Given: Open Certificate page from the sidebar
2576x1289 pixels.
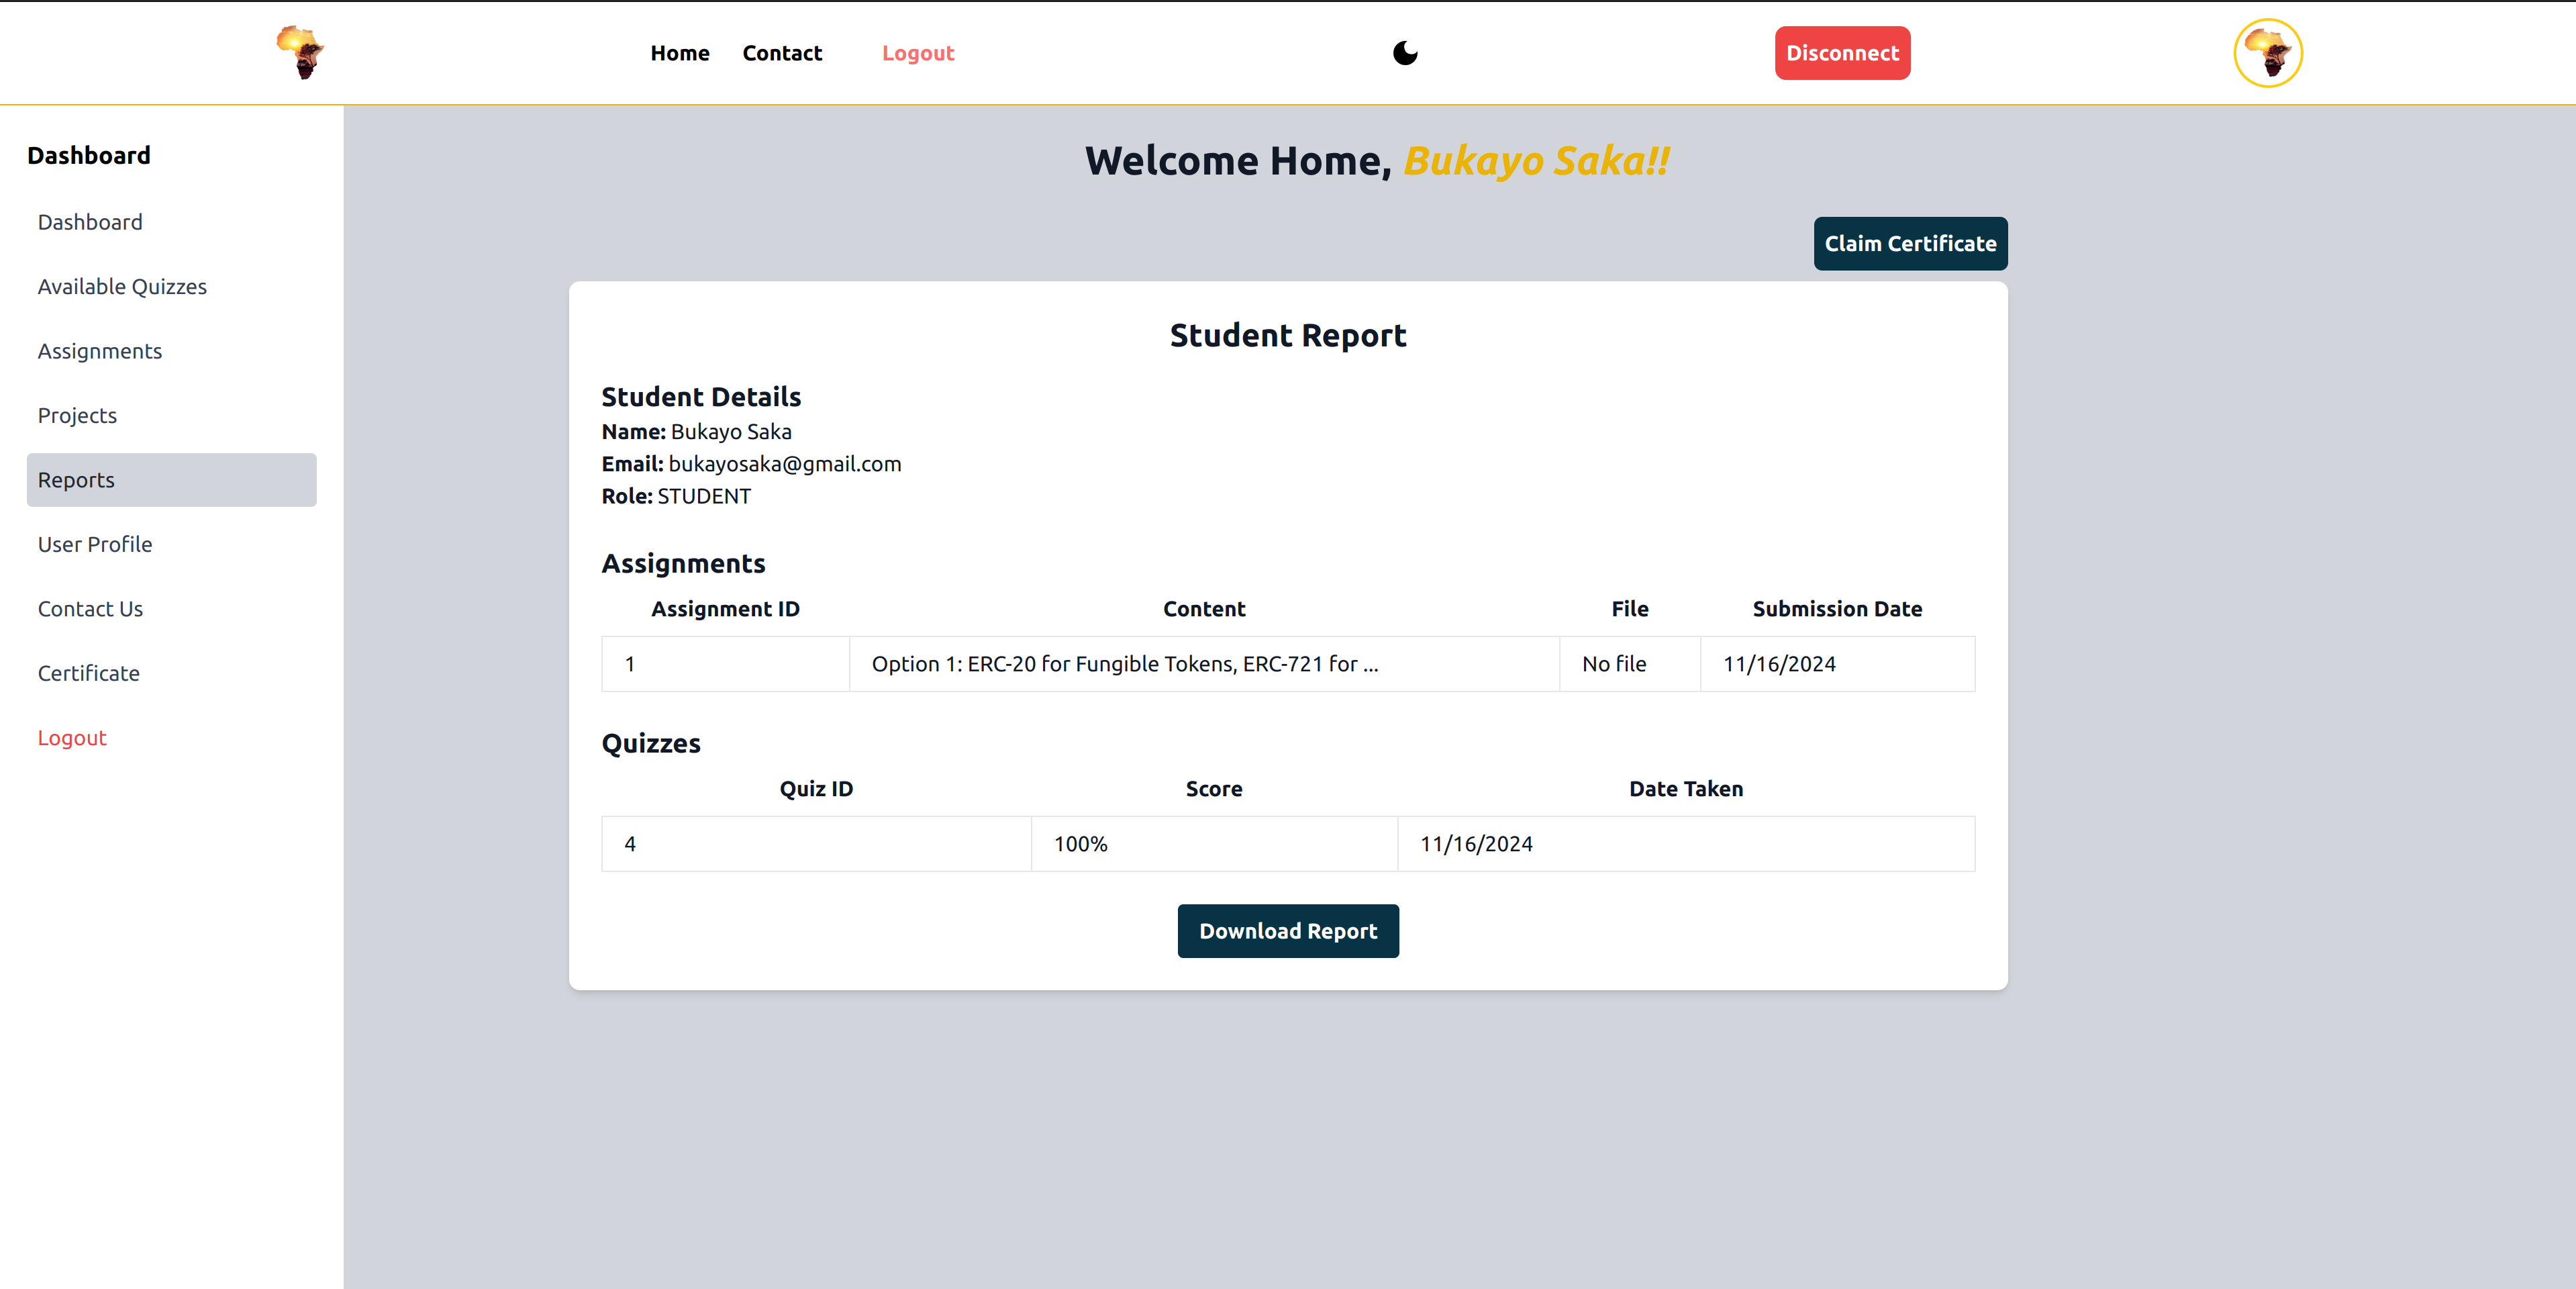Looking at the screenshot, I should click(x=89, y=674).
